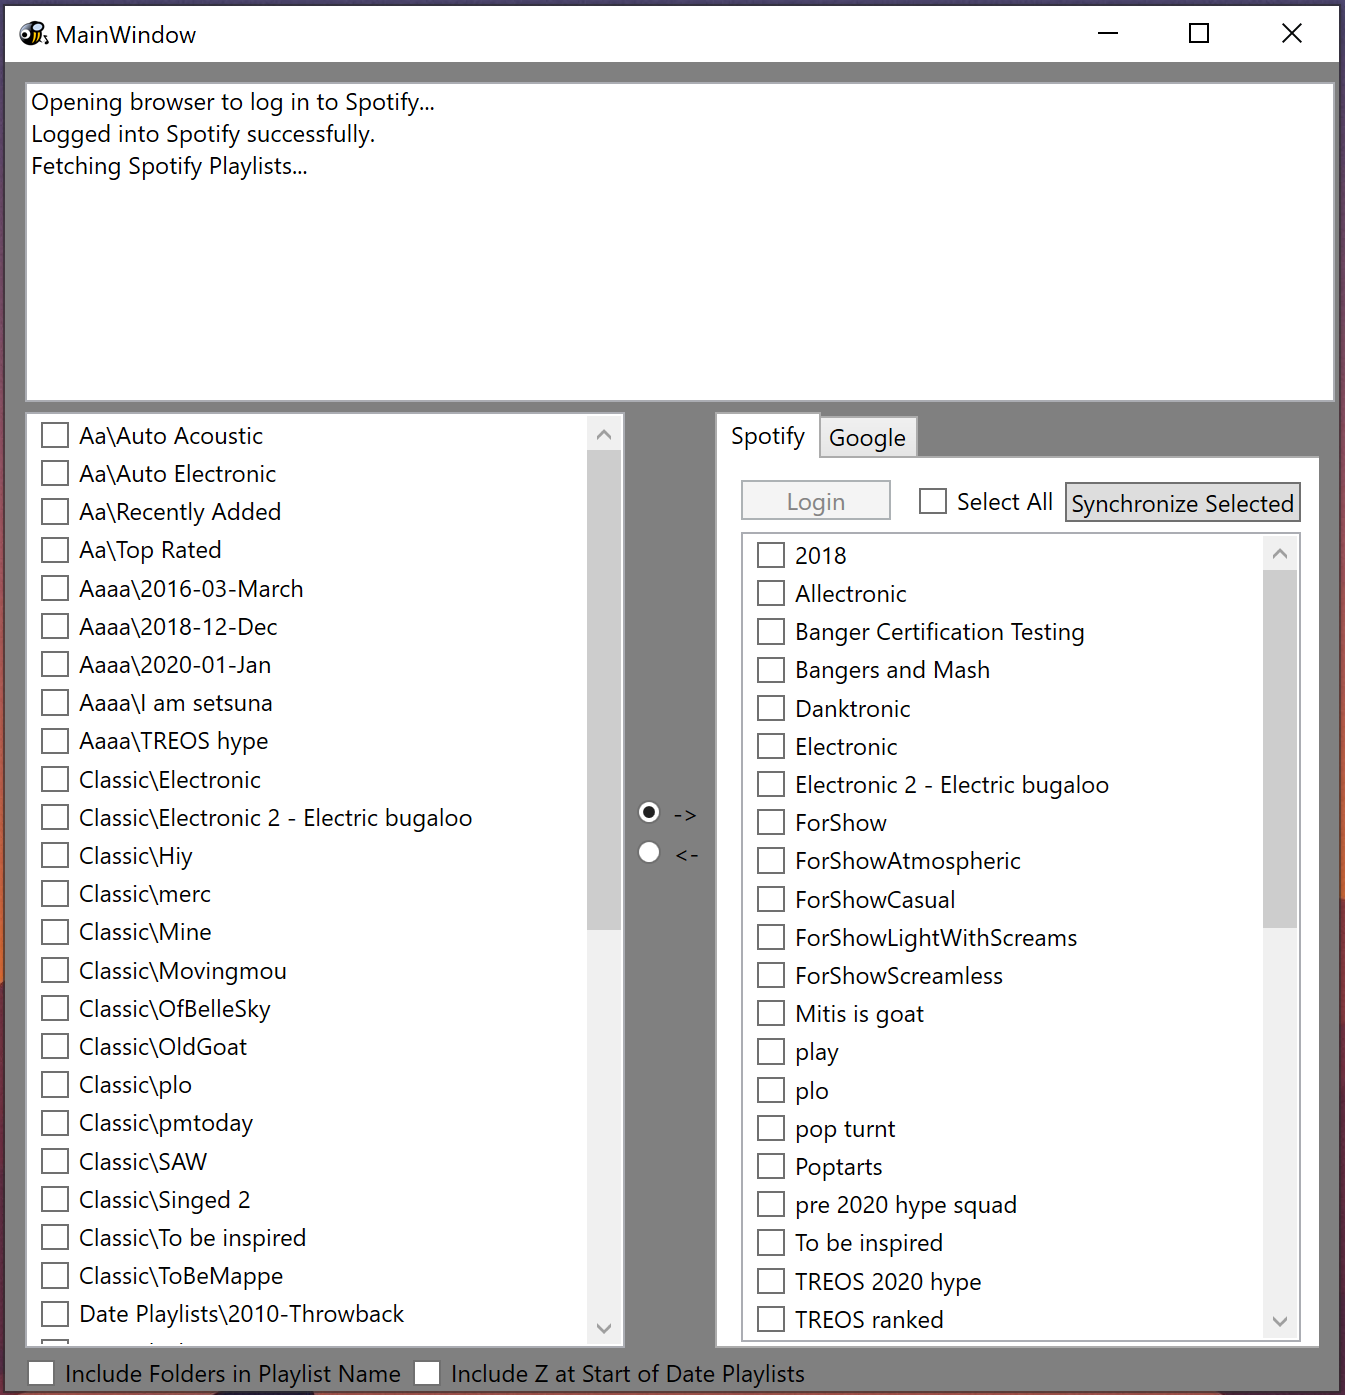Select the left-arrow sync direction radio button
The width and height of the screenshot is (1345, 1395).
pos(649,852)
